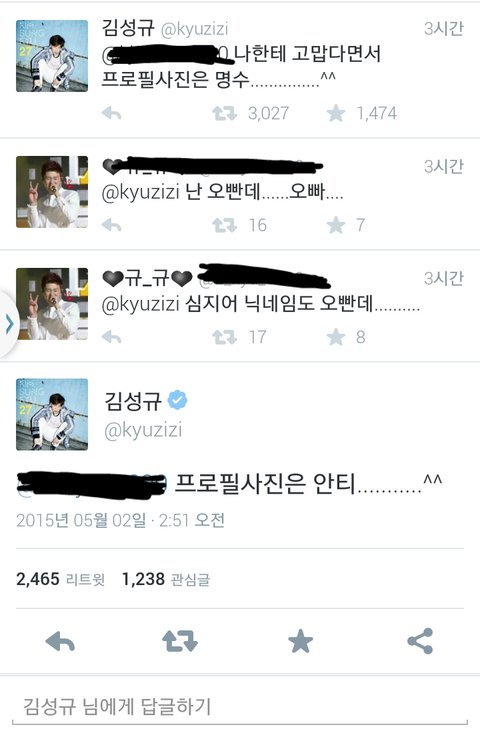Retweet the tweet with 3,027 retweets
The width and height of the screenshot is (480, 737).
click(x=224, y=113)
